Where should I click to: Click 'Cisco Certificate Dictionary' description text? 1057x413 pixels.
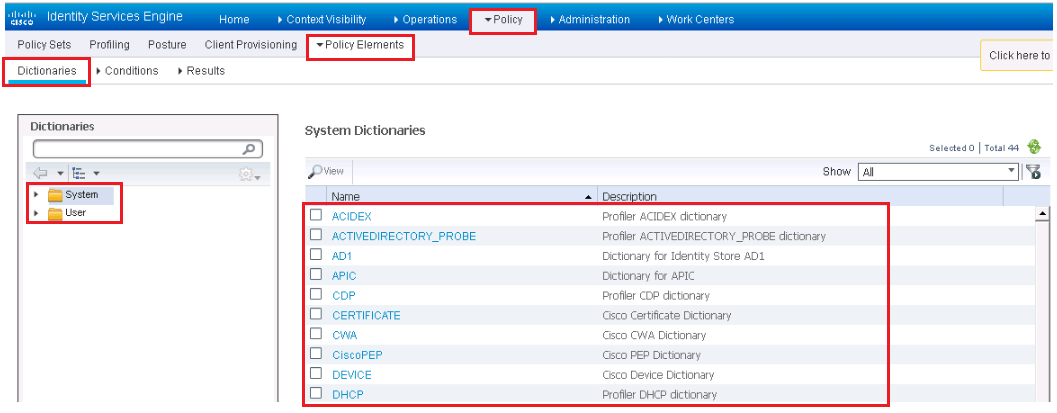point(666,315)
